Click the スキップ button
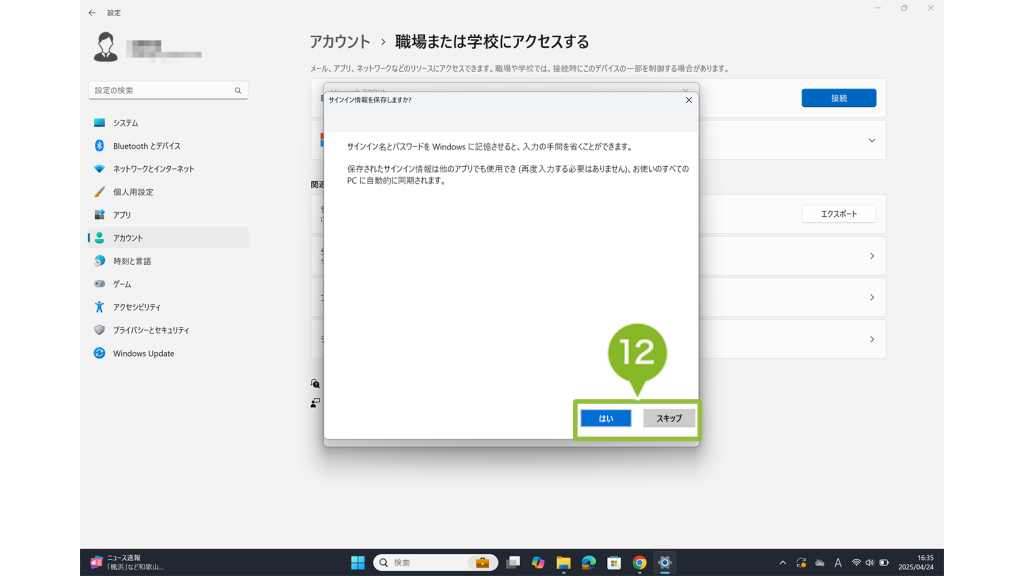The height and width of the screenshot is (576, 1024). click(669, 418)
